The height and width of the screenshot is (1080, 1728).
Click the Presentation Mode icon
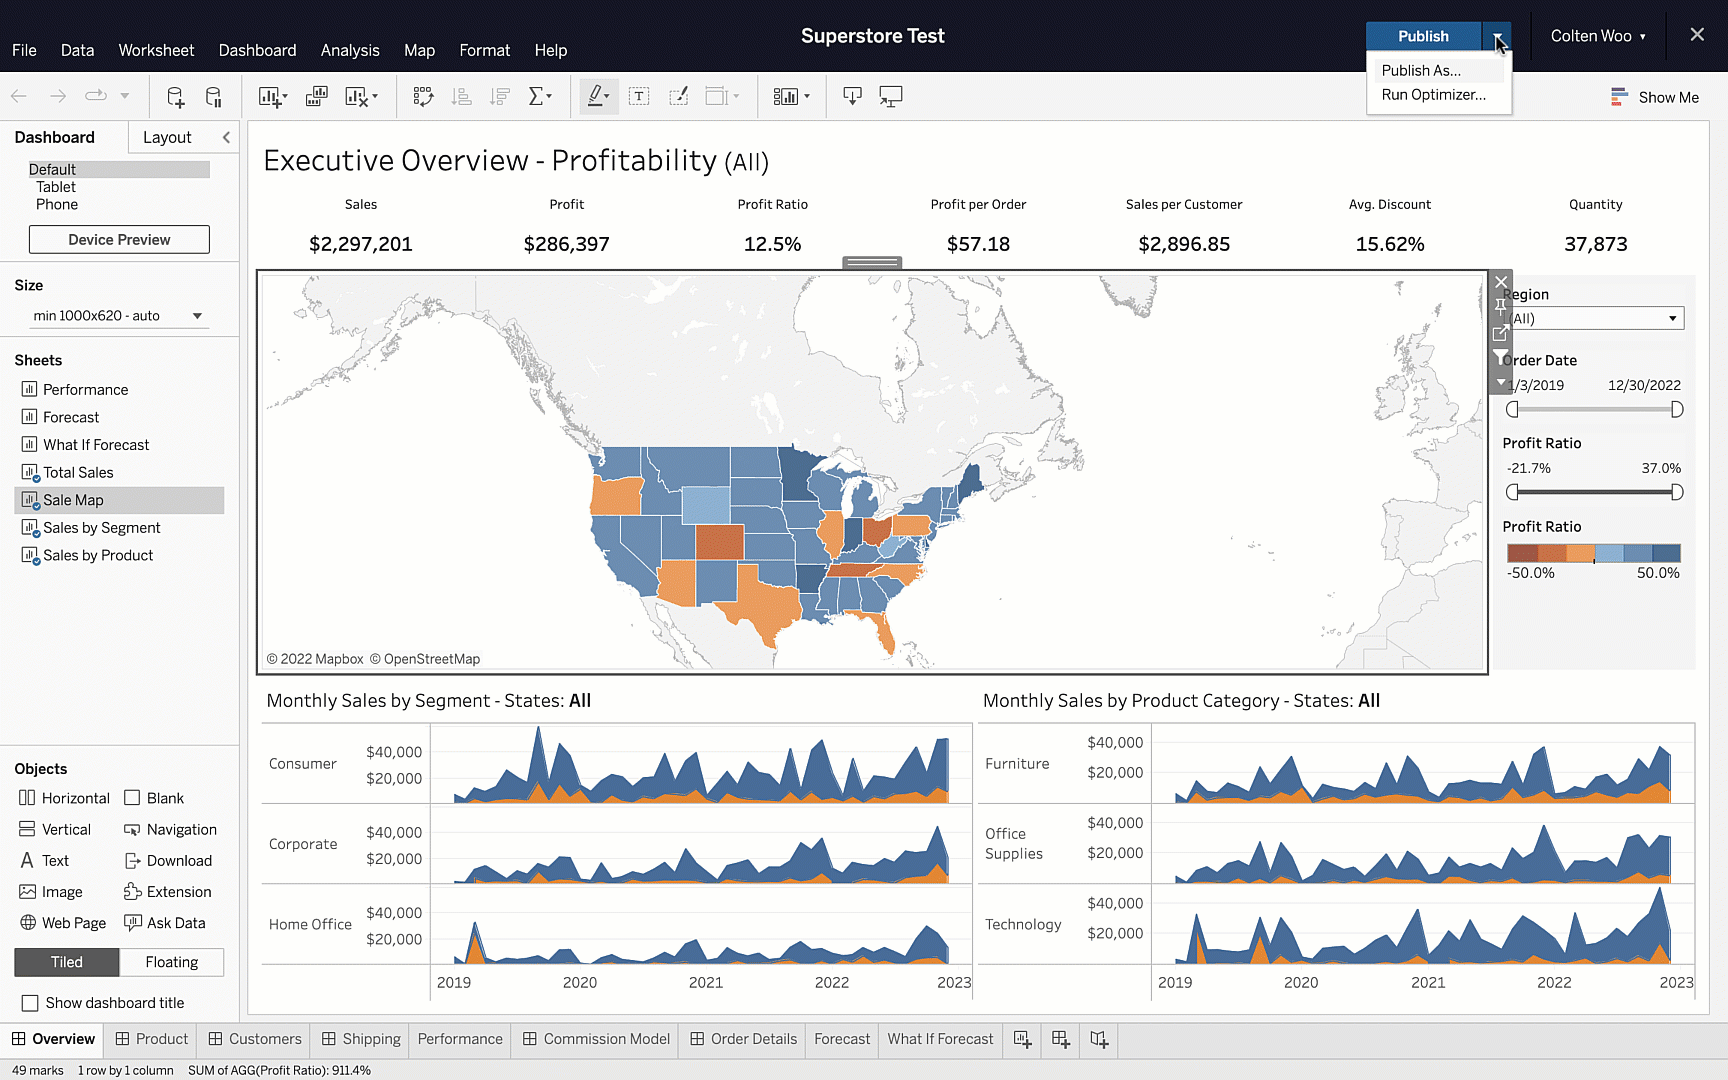click(x=890, y=97)
